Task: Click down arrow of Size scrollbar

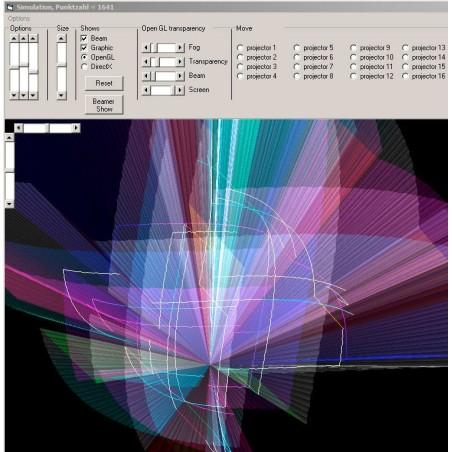Action: [61, 95]
